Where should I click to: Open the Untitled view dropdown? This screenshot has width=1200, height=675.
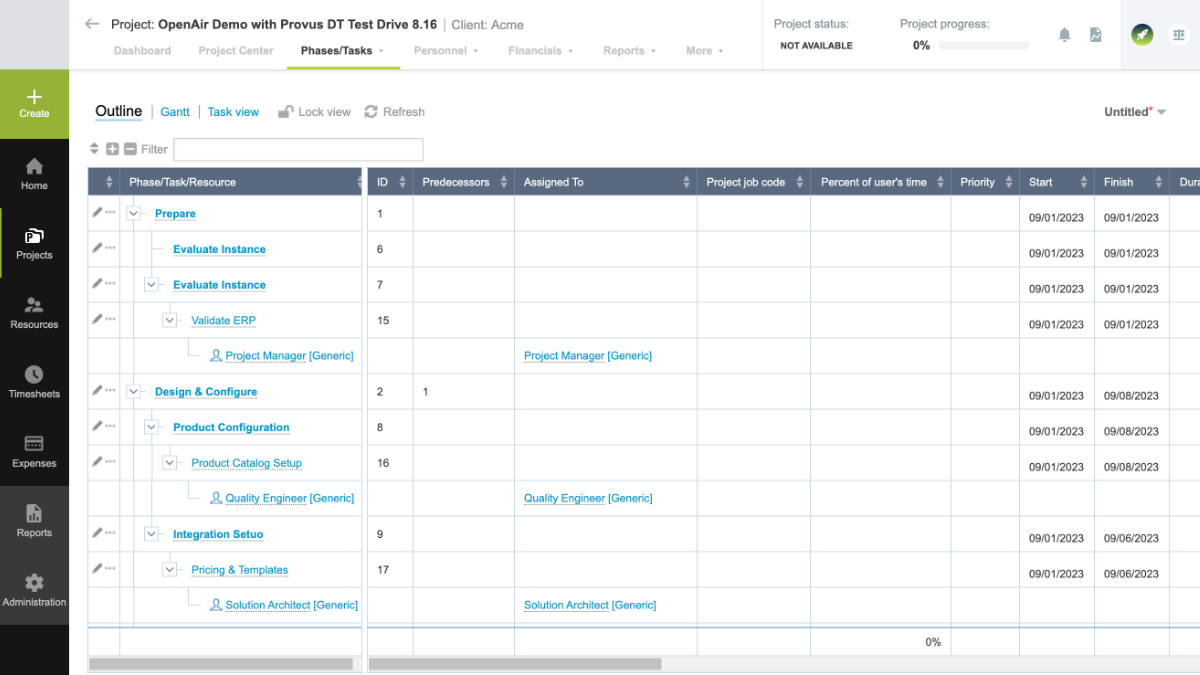pos(1135,112)
